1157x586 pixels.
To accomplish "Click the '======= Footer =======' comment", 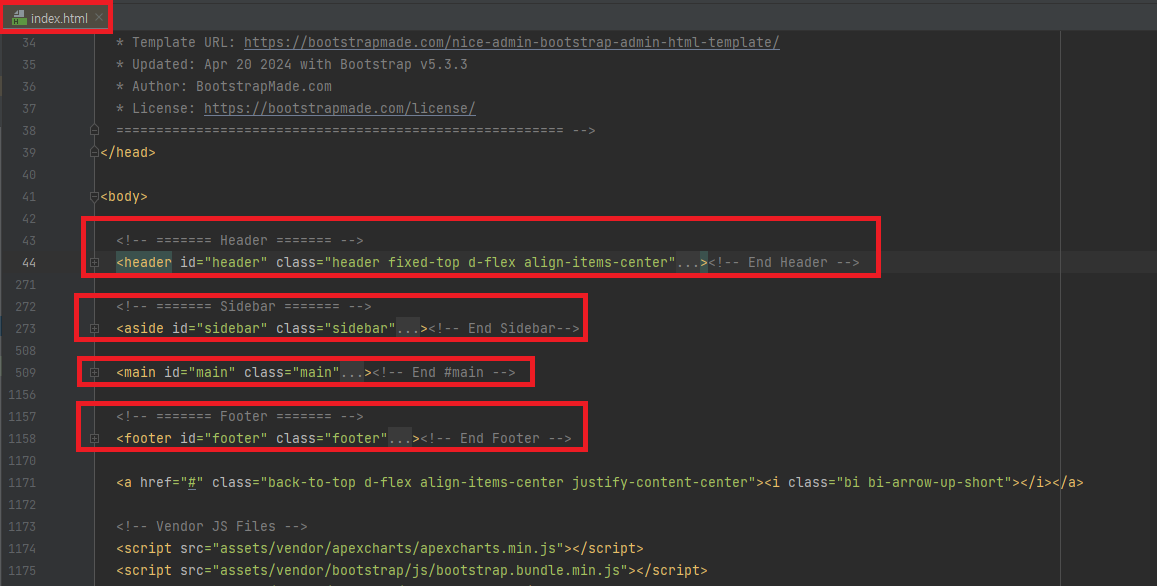I will (240, 416).
